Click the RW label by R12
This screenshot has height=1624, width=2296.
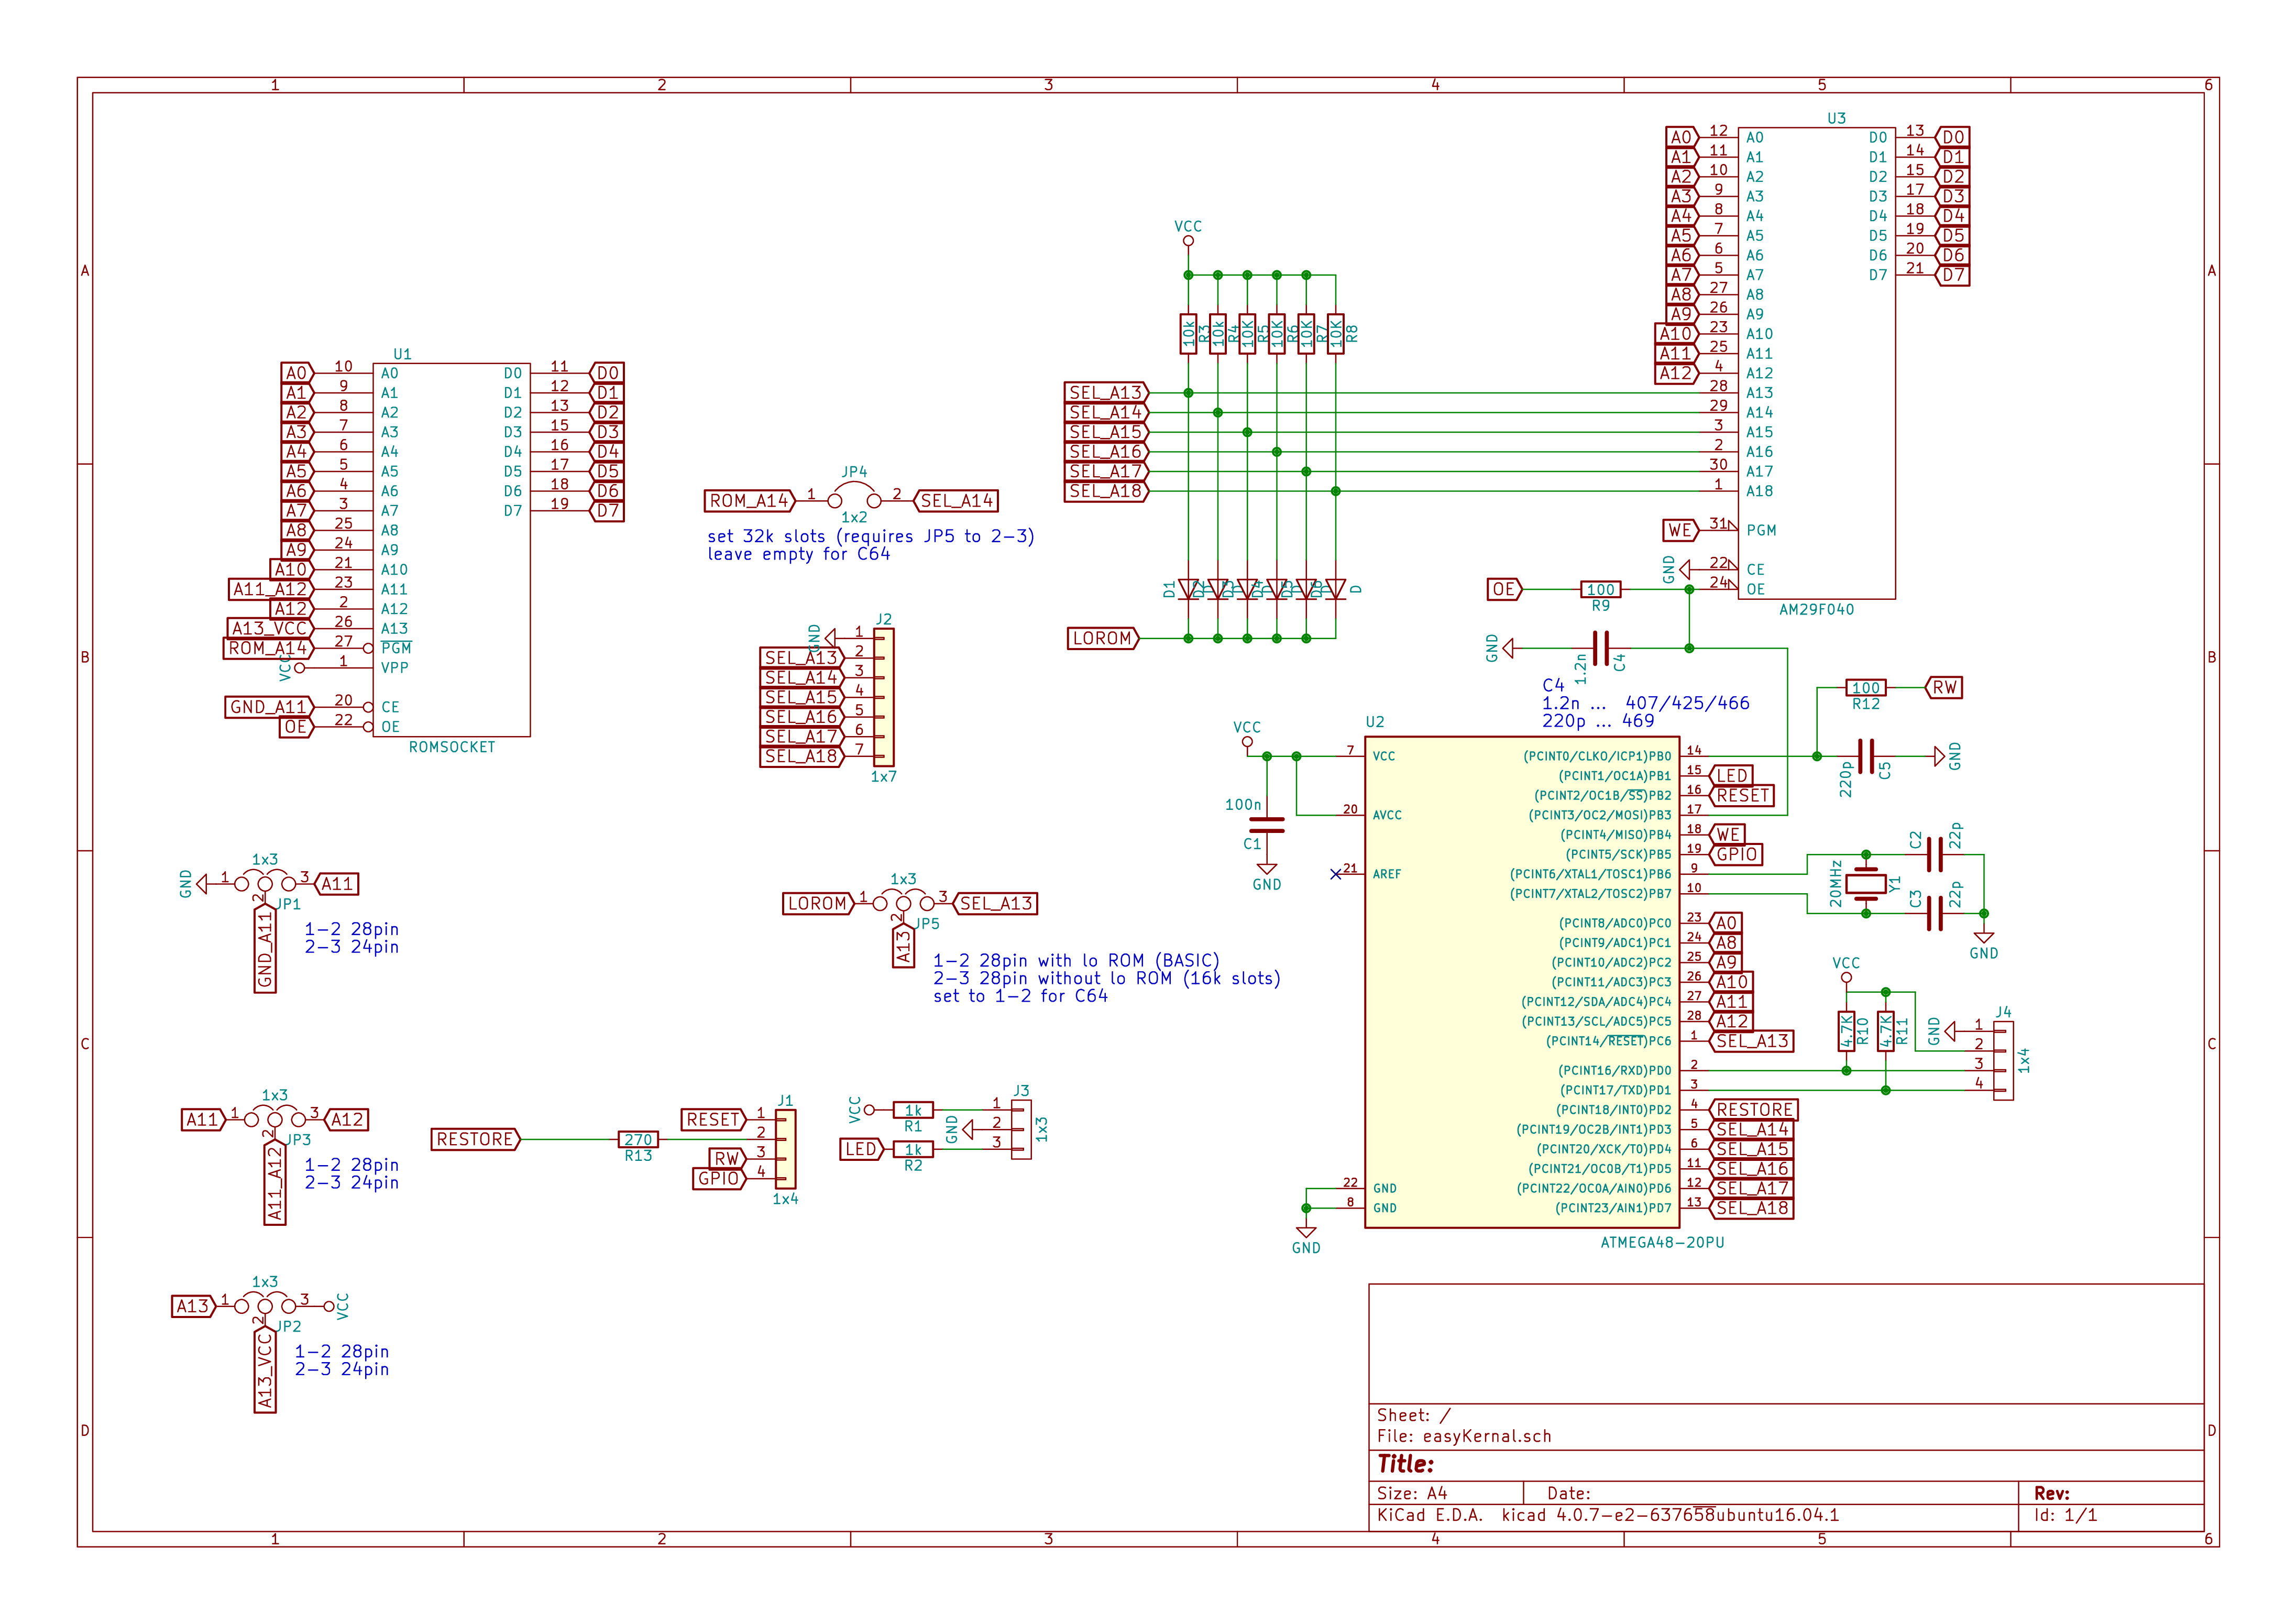point(1944,687)
